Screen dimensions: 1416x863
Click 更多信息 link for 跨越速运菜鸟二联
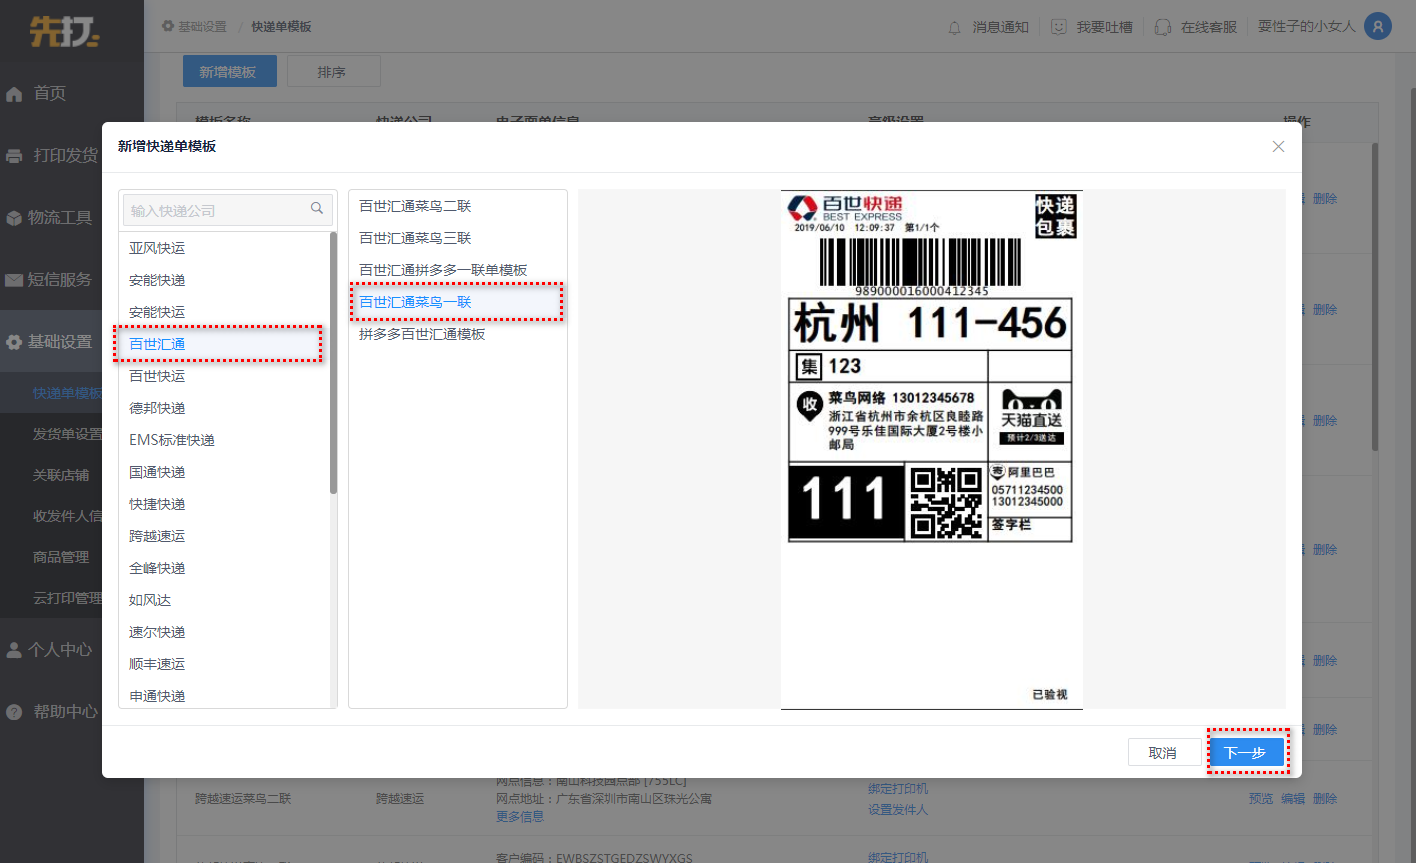[520, 816]
